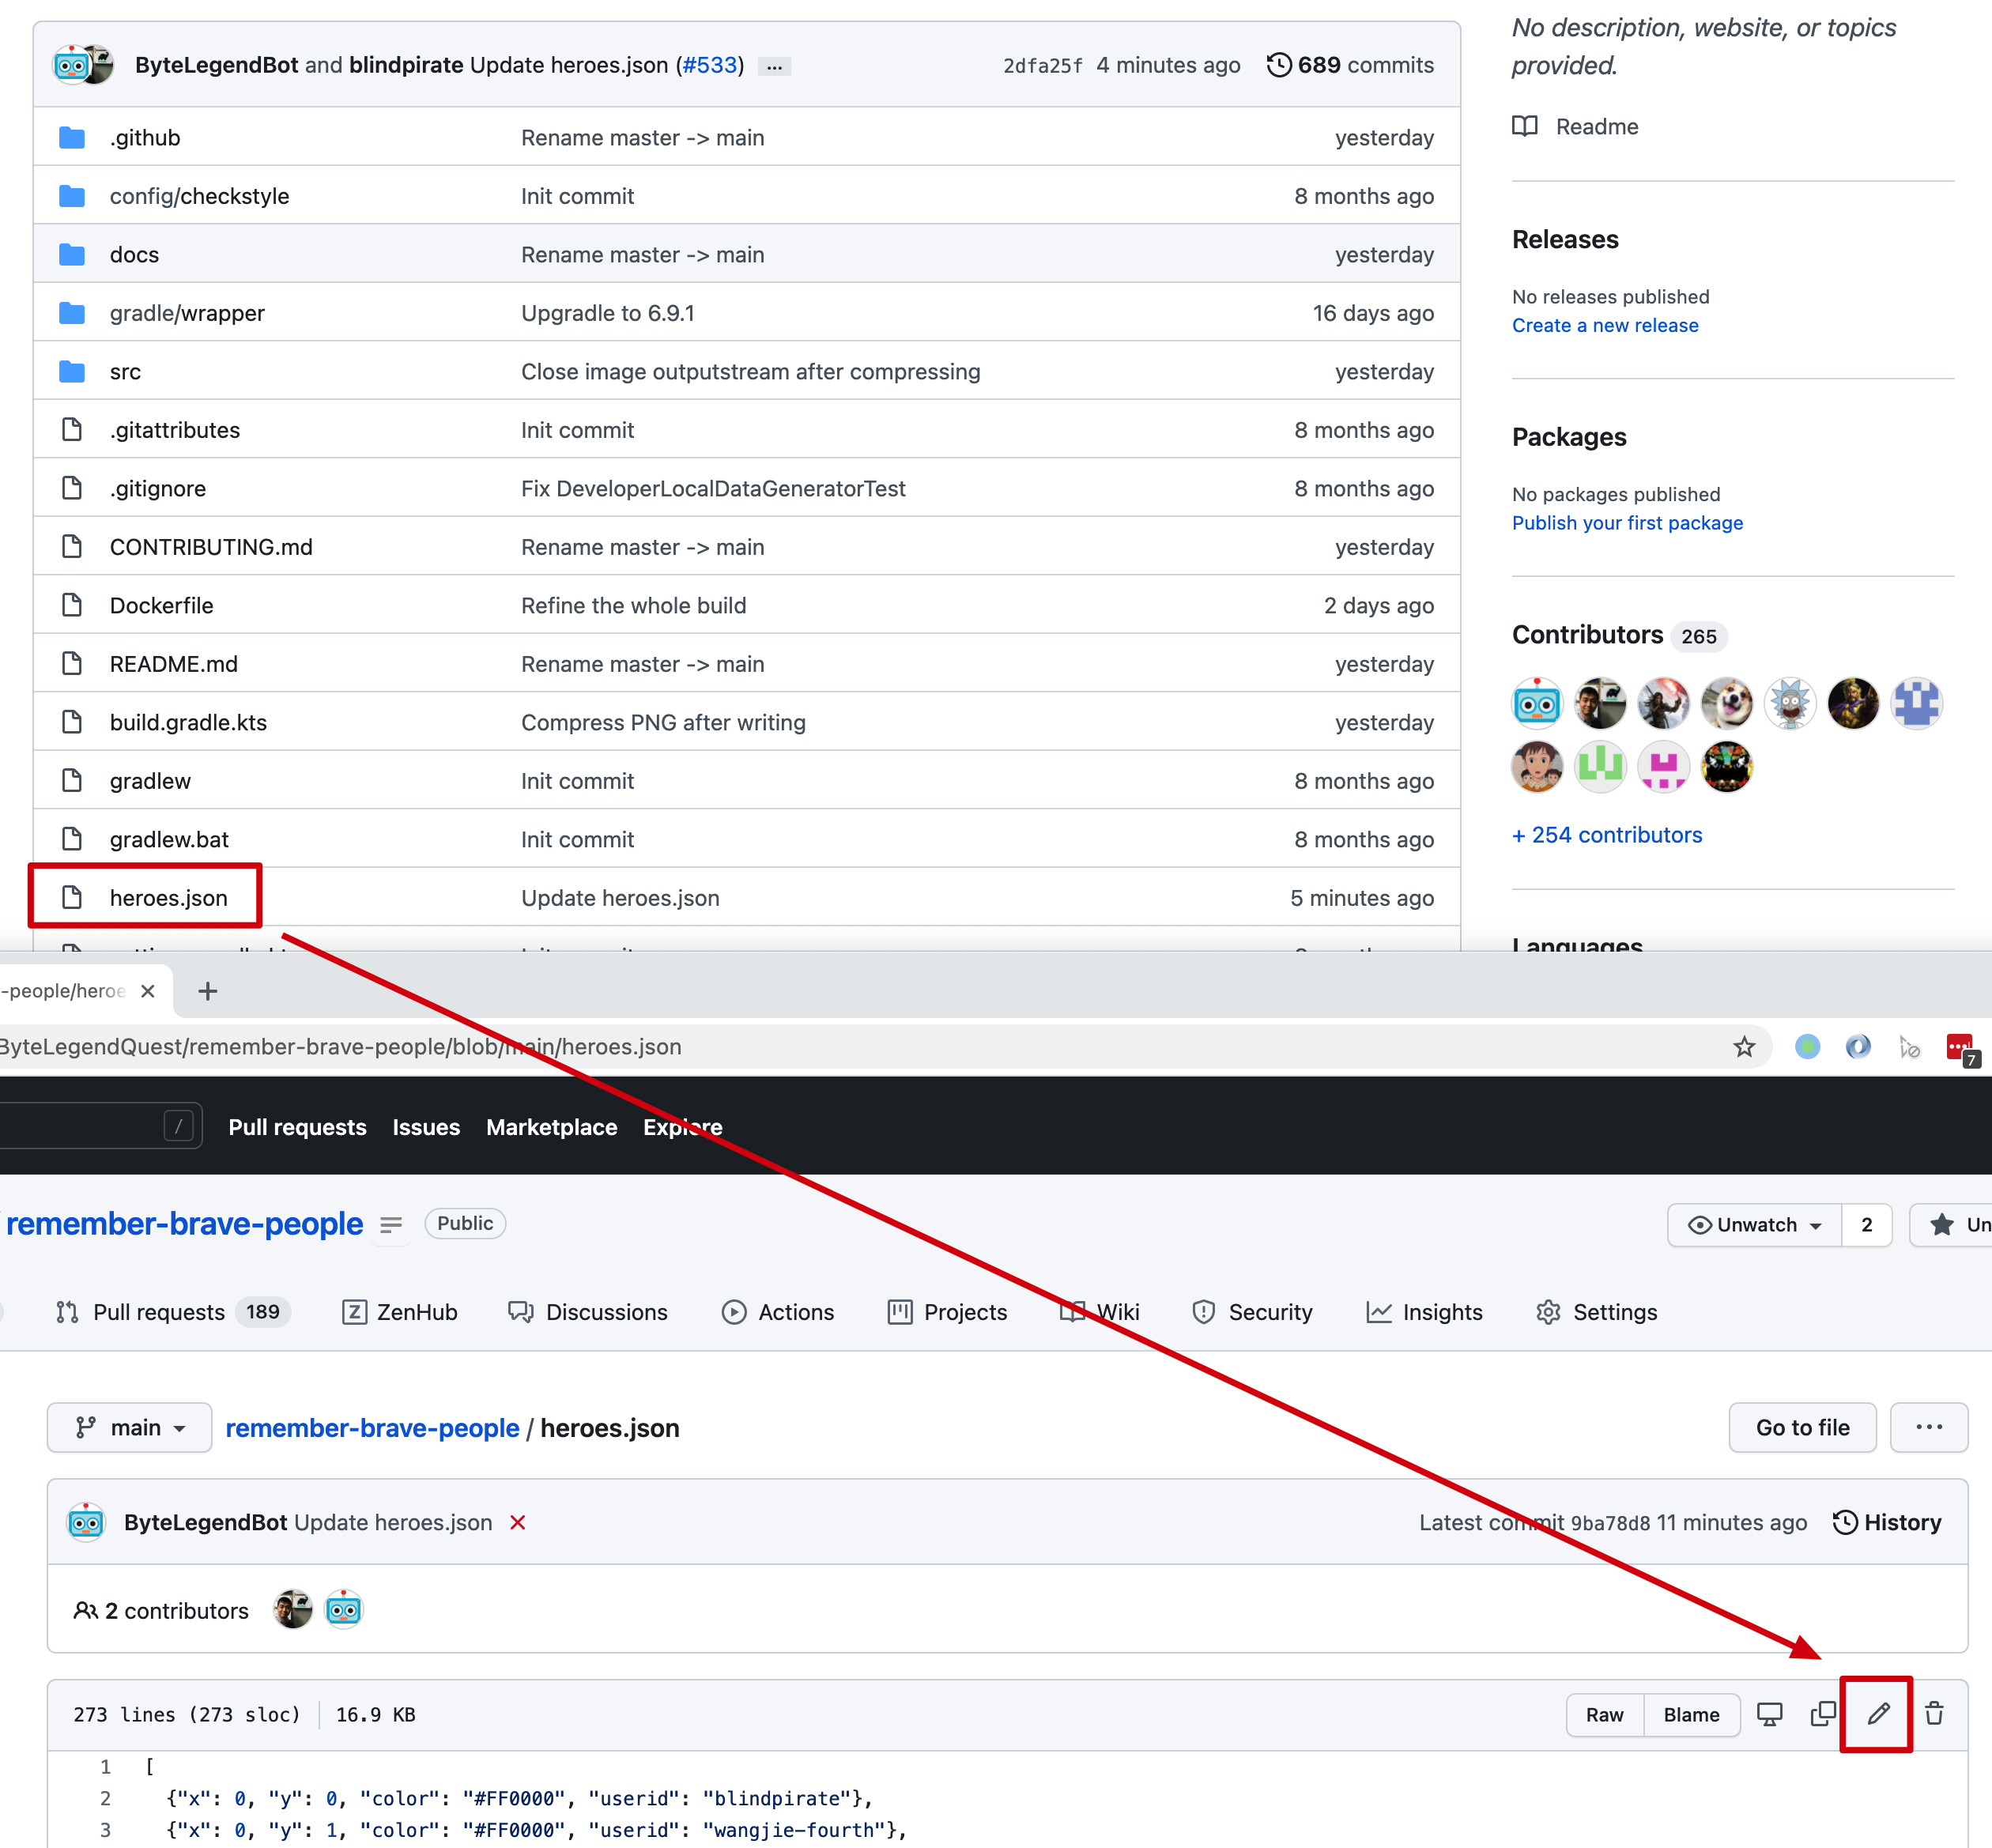The image size is (1992, 1848).
Task: Open the + 254 contributors link
Action: pyautogui.click(x=1607, y=835)
